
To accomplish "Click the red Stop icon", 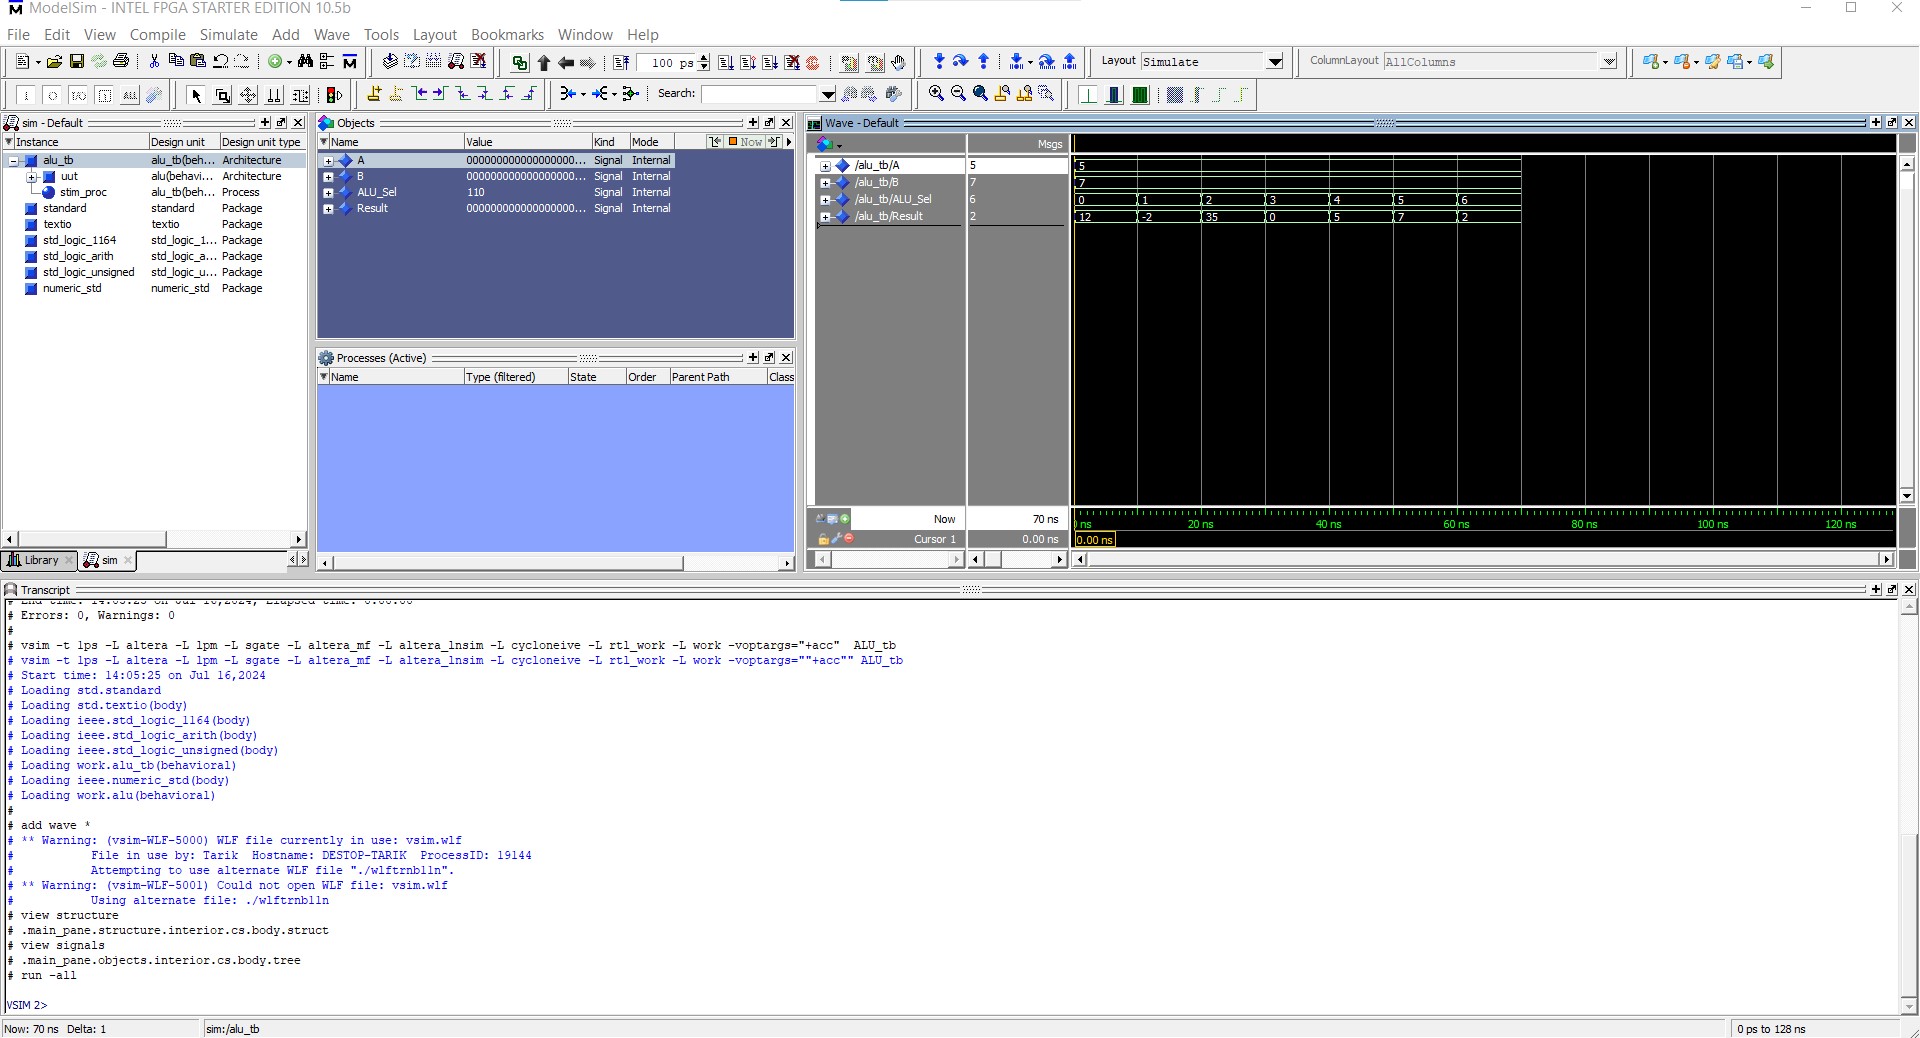I will tap(813, 62).
